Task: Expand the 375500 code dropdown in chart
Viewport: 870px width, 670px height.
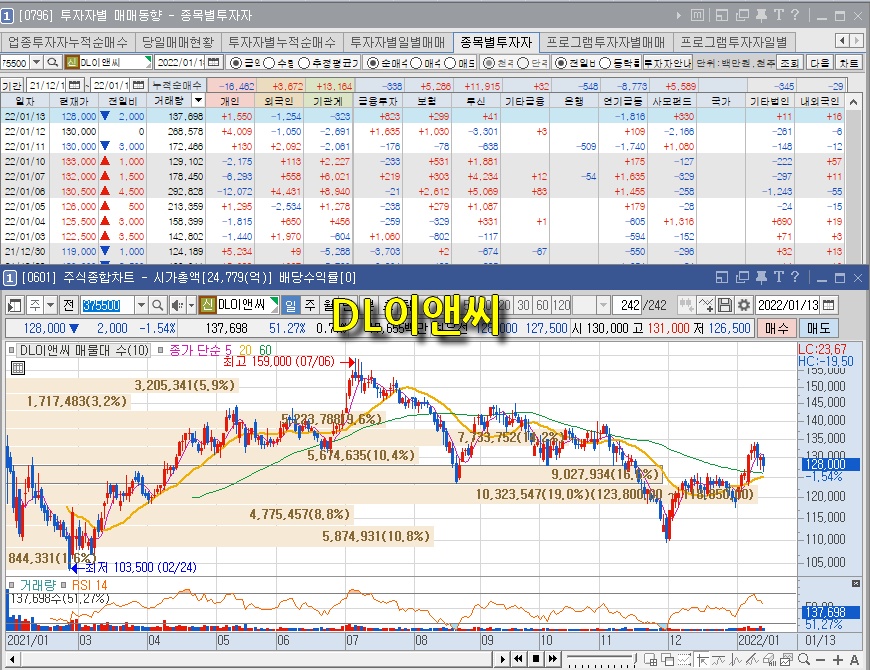Action: tap(141, 305)
